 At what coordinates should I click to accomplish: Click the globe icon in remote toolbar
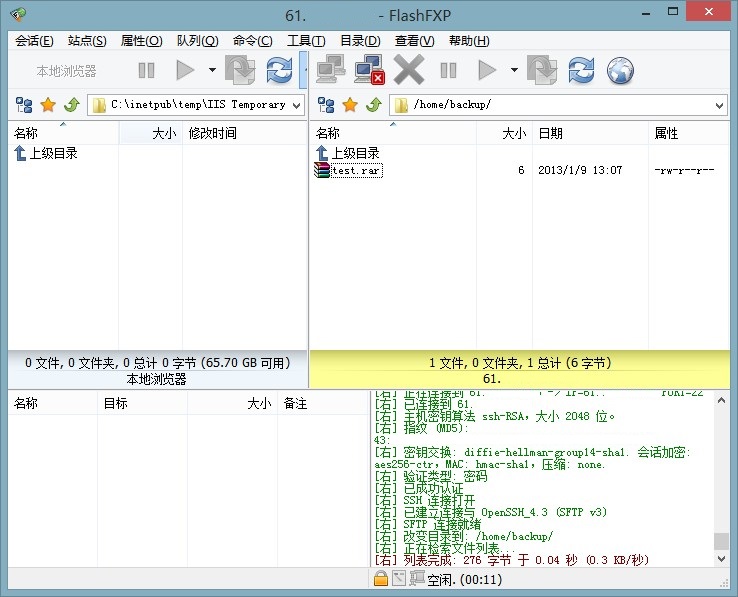(621, 70)
